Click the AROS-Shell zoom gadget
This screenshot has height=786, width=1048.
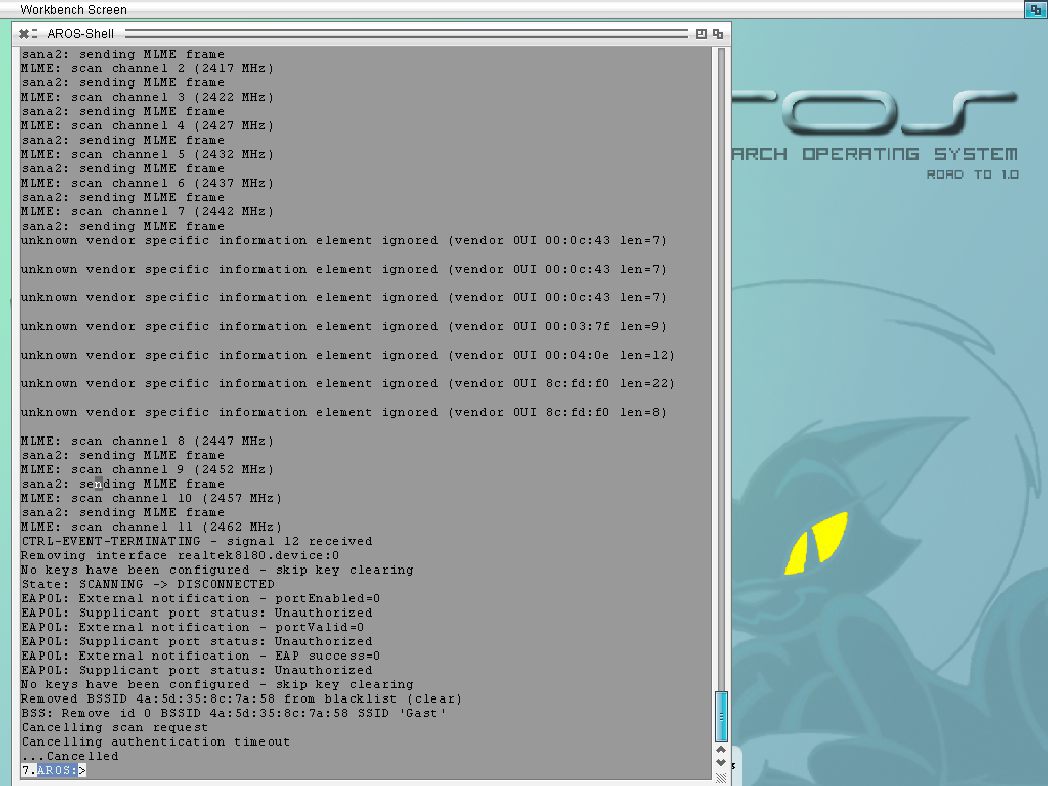click(x=701, y=33)
